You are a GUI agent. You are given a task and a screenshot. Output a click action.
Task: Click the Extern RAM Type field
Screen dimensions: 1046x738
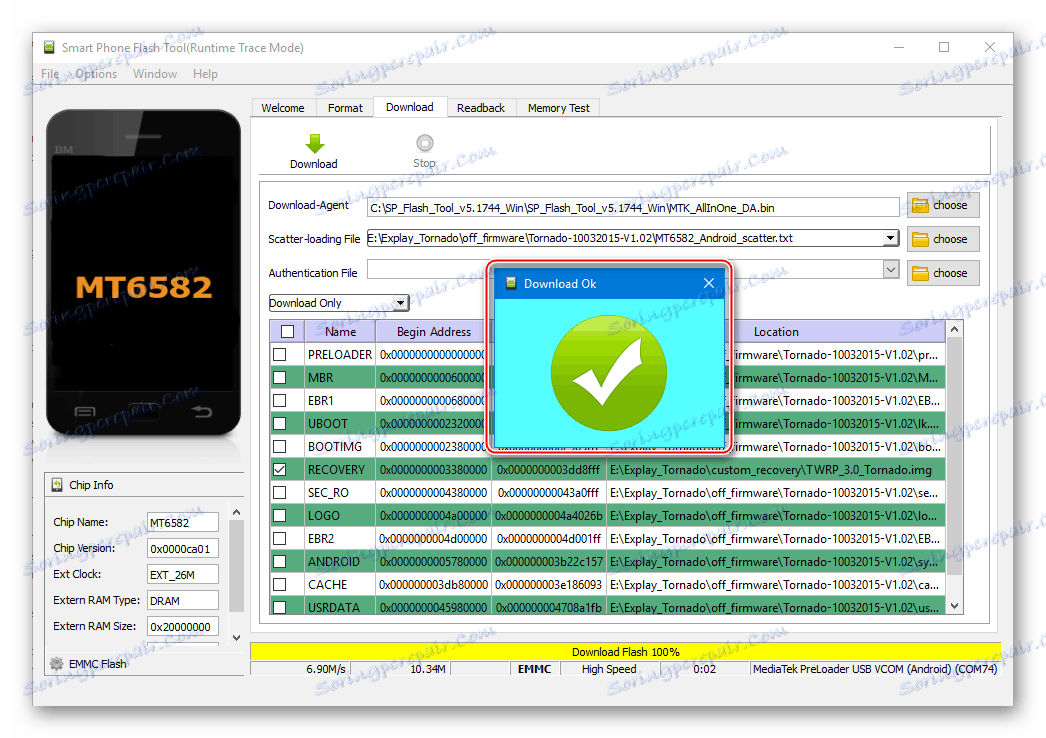tap(183, 601)
